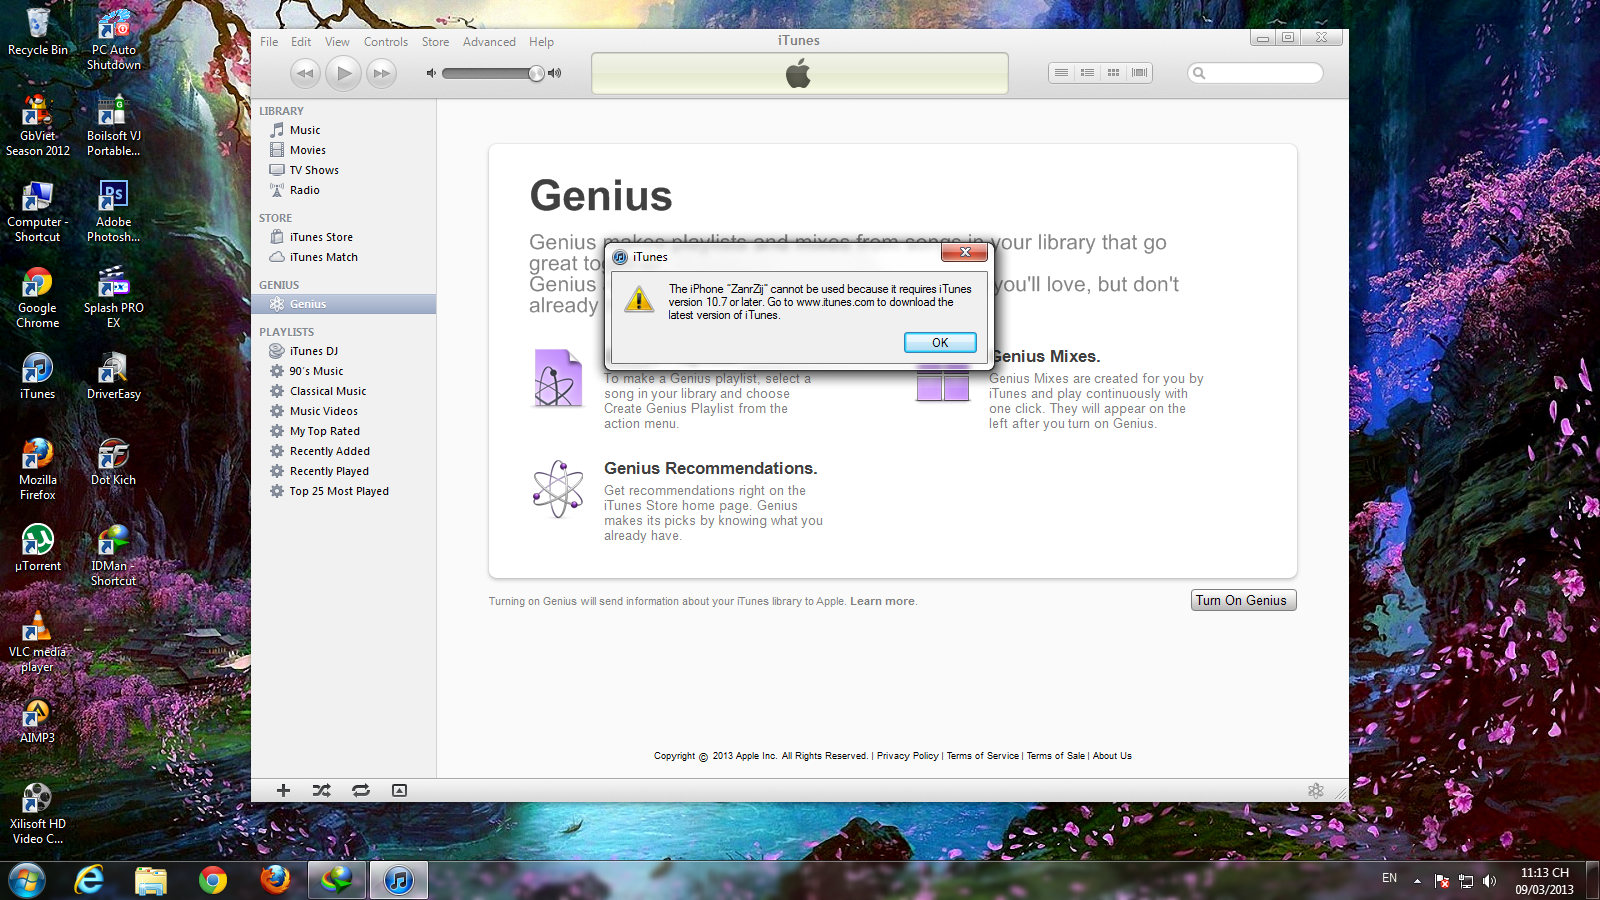Screen dimensions: 1600x900
Task: Switch to album list view
Action: (x=1087, y=73)
